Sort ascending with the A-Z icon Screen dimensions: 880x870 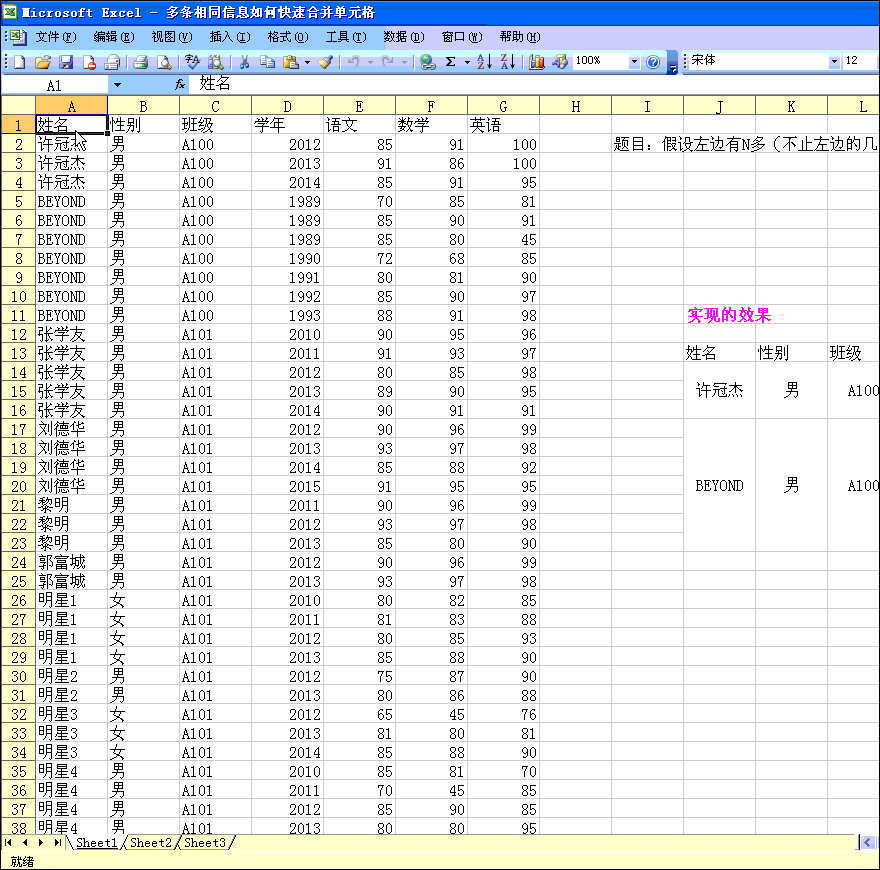point(484,62)
